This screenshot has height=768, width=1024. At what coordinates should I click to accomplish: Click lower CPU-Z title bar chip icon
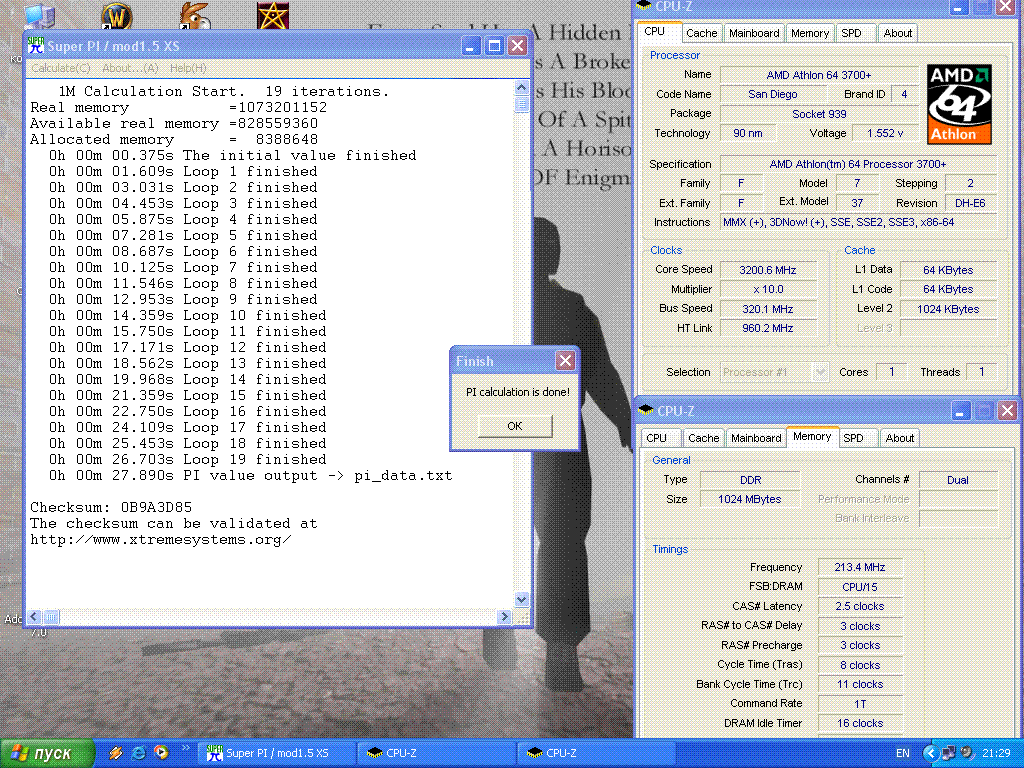coord(646,410)
